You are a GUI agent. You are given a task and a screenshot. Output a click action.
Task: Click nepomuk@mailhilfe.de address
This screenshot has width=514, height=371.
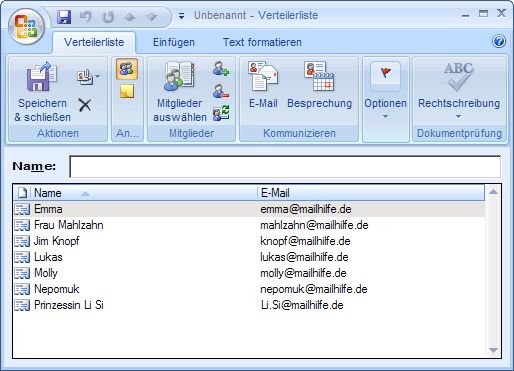(314, 289)
